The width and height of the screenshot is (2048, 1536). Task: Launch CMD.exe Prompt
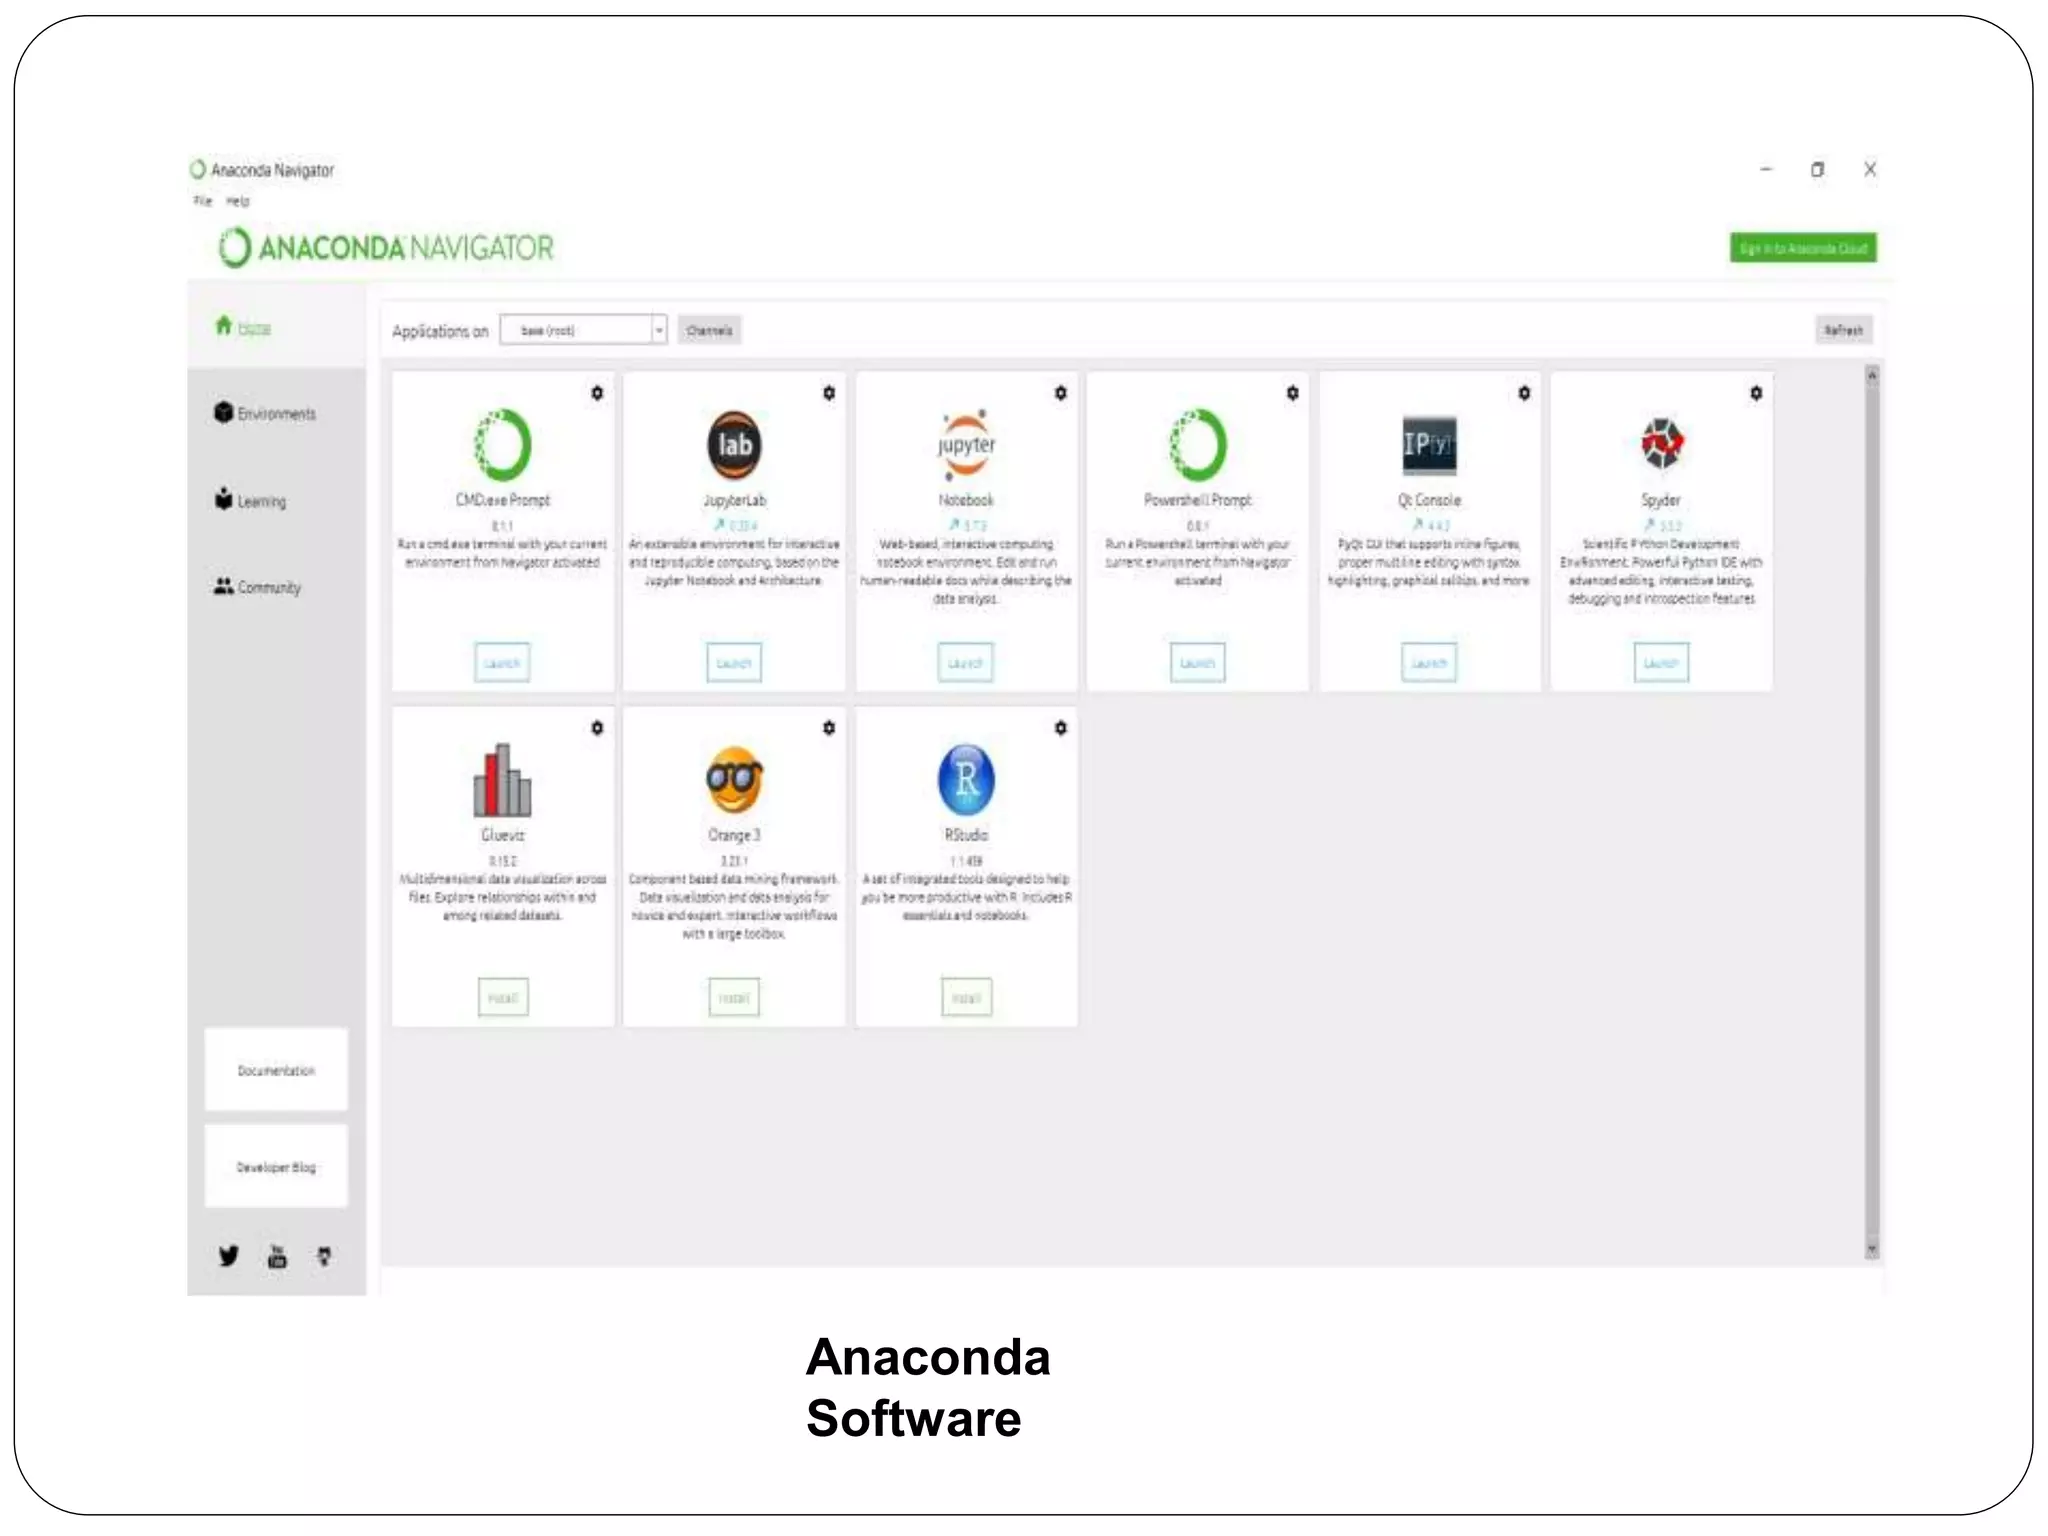pyautogui.click(x=502, y=662)
